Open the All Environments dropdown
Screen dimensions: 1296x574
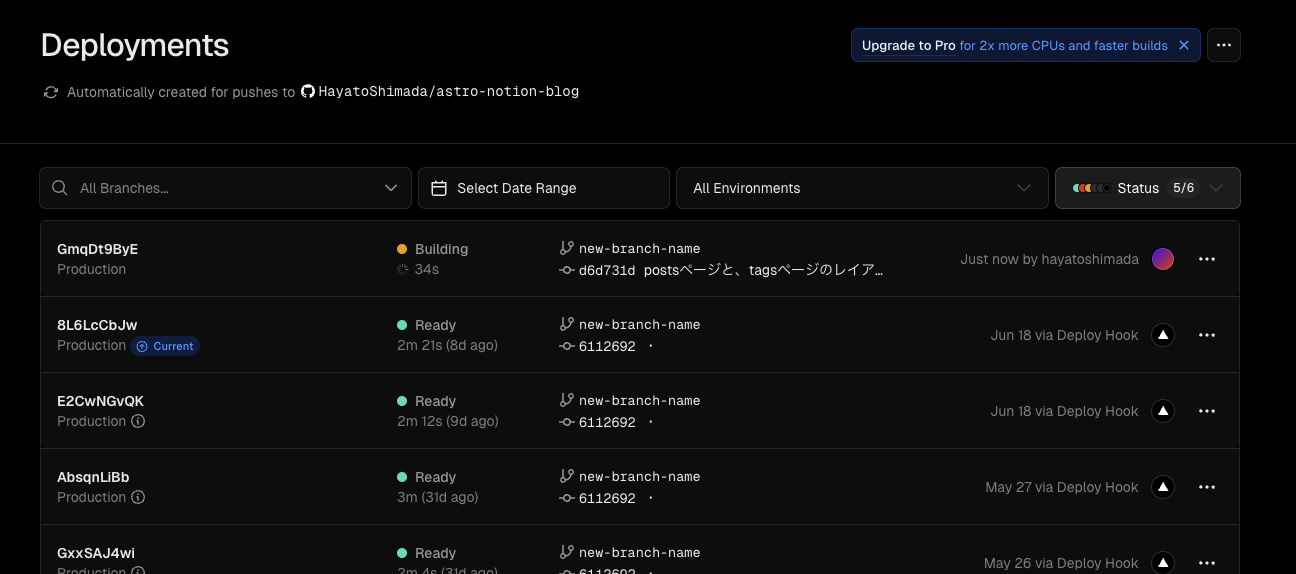pyautogui.click(x=862, y=188)
